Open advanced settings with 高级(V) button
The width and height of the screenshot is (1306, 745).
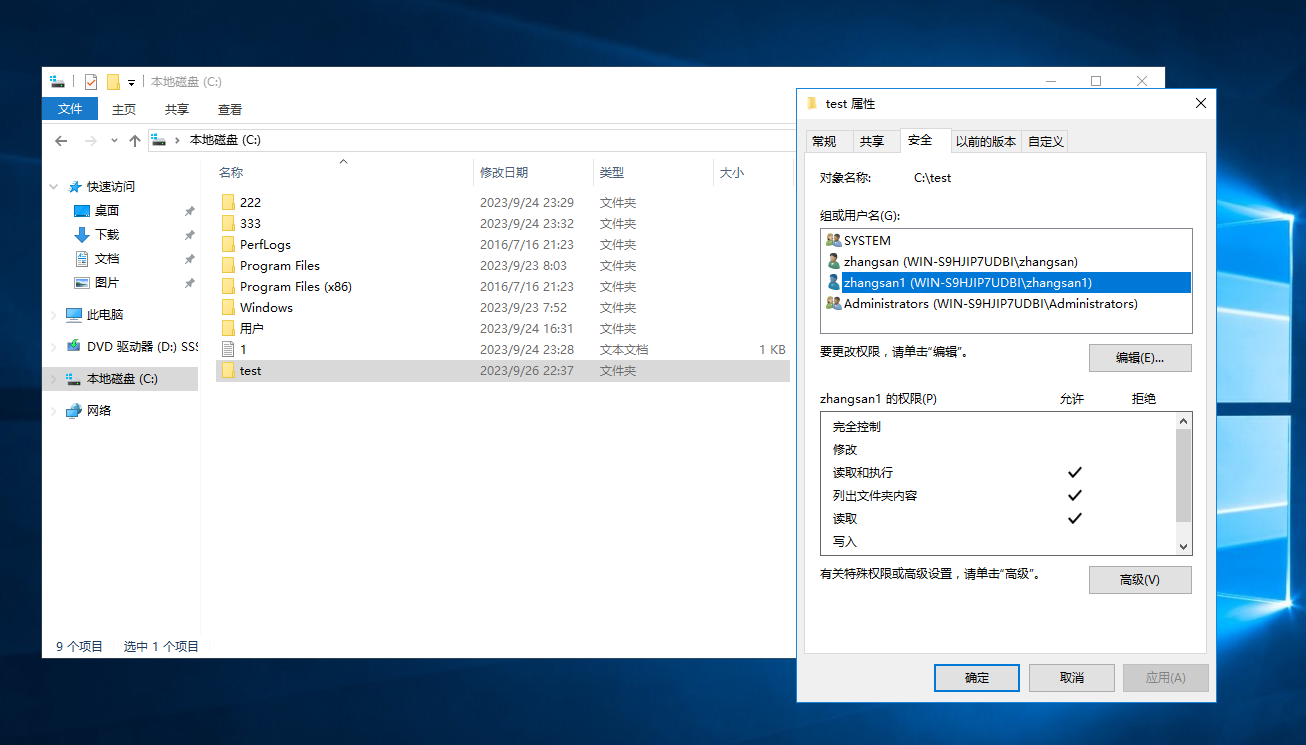[1140, 580]
